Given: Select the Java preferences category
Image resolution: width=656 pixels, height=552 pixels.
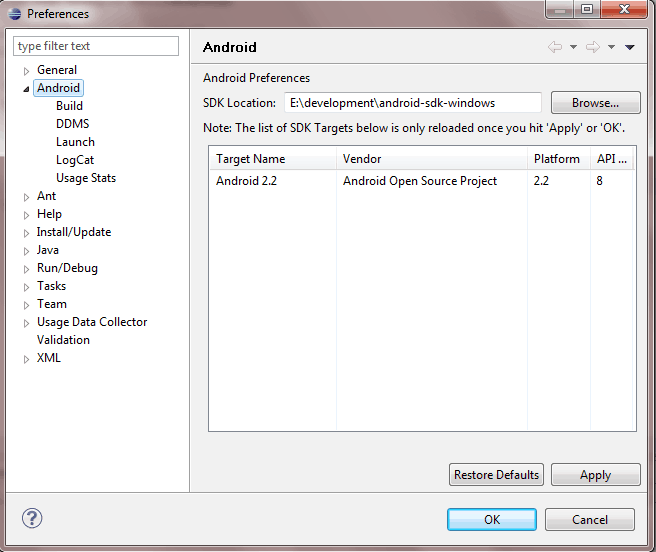Looking at the screenshot, I should (48, 250).
